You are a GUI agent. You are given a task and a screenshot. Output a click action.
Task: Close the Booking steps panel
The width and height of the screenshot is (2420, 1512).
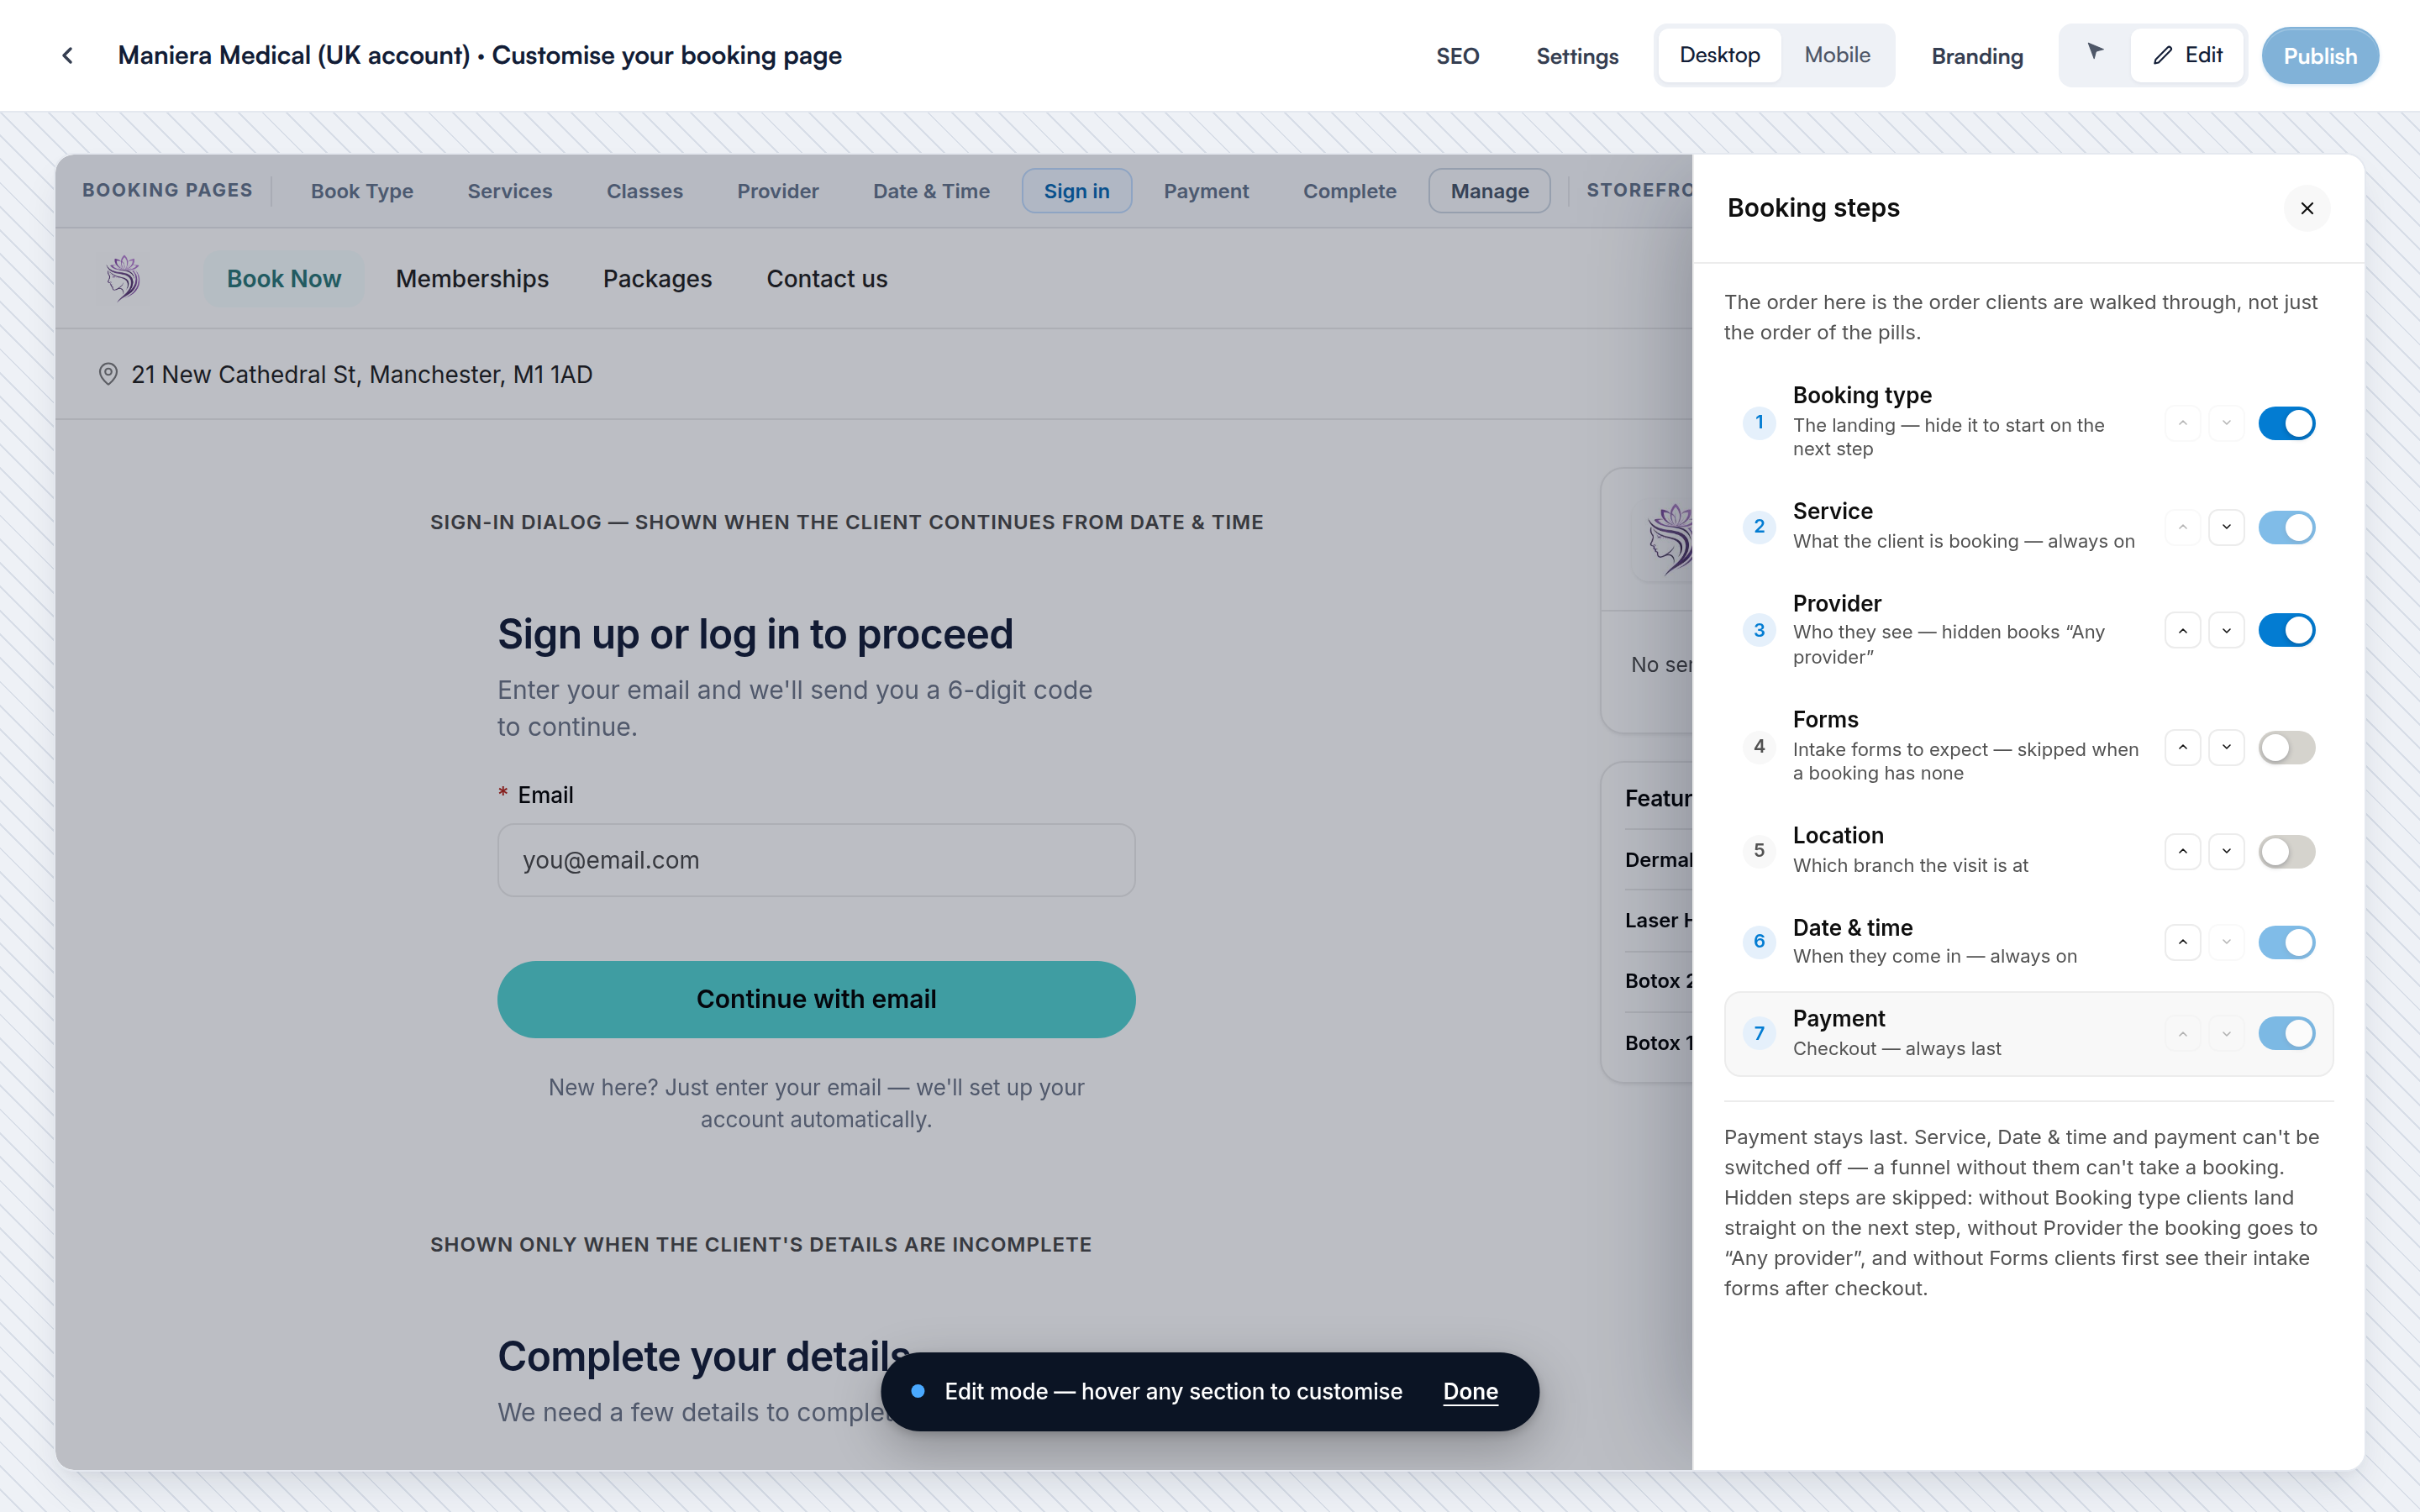pos(2307,208)
